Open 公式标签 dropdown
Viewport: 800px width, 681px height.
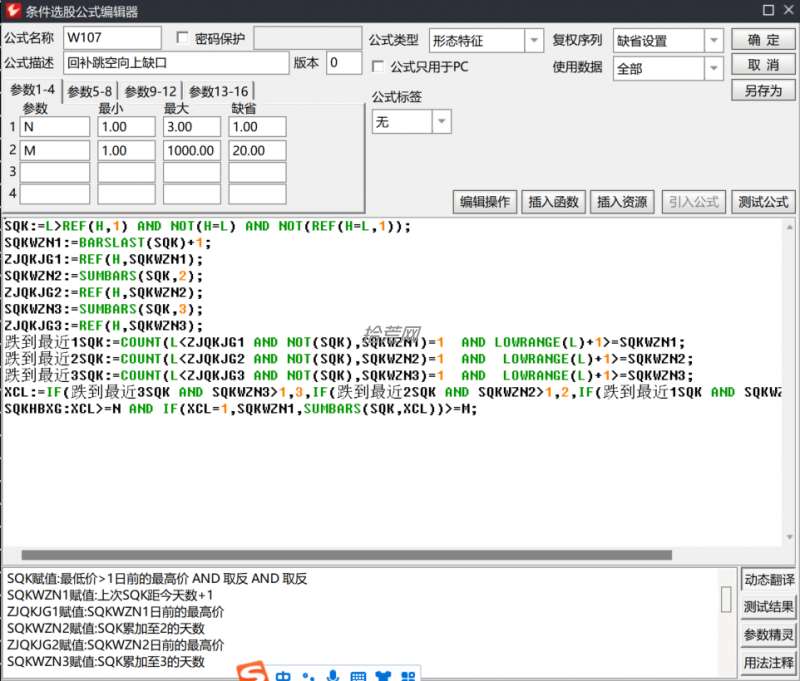(441, 121)
